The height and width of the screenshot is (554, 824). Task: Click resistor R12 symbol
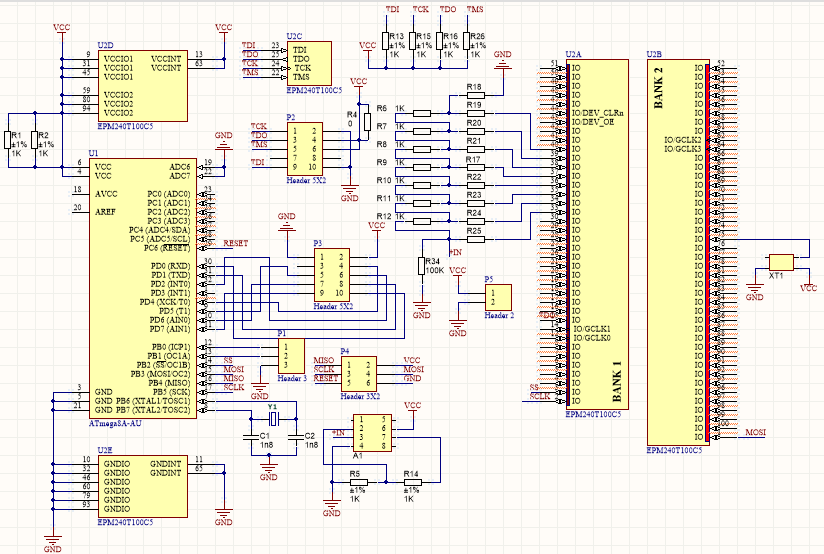422,221
